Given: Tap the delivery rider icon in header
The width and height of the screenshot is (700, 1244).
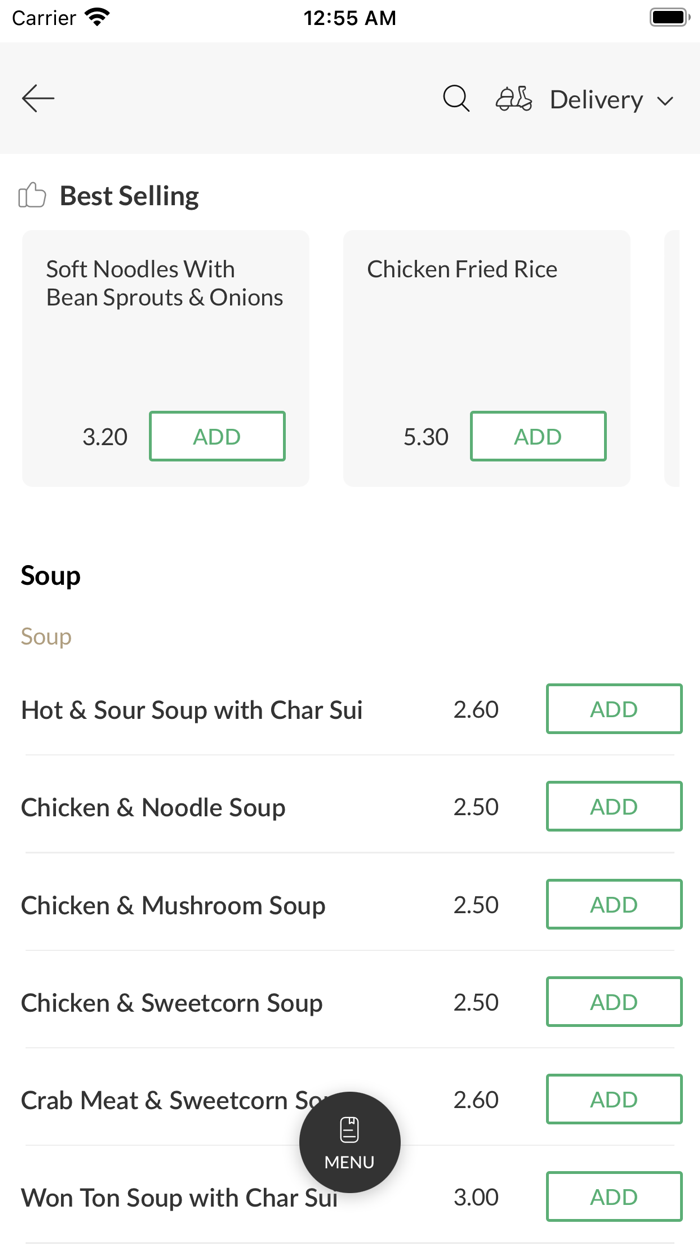Looking at the screenshot, I should click(x=513, y=98).
